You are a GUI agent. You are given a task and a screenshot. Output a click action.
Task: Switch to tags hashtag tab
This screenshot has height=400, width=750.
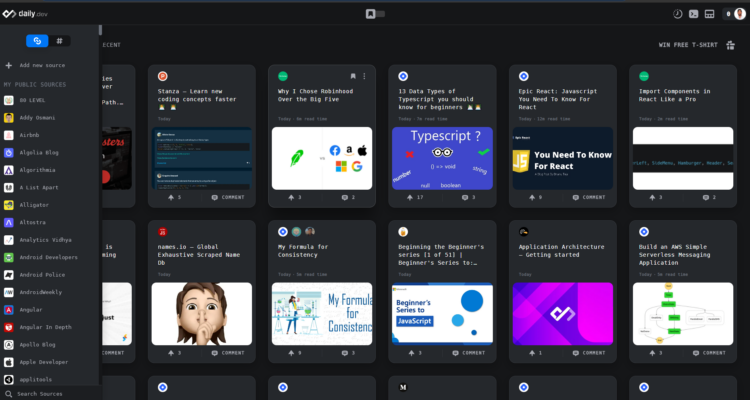[x=59, y=41]
